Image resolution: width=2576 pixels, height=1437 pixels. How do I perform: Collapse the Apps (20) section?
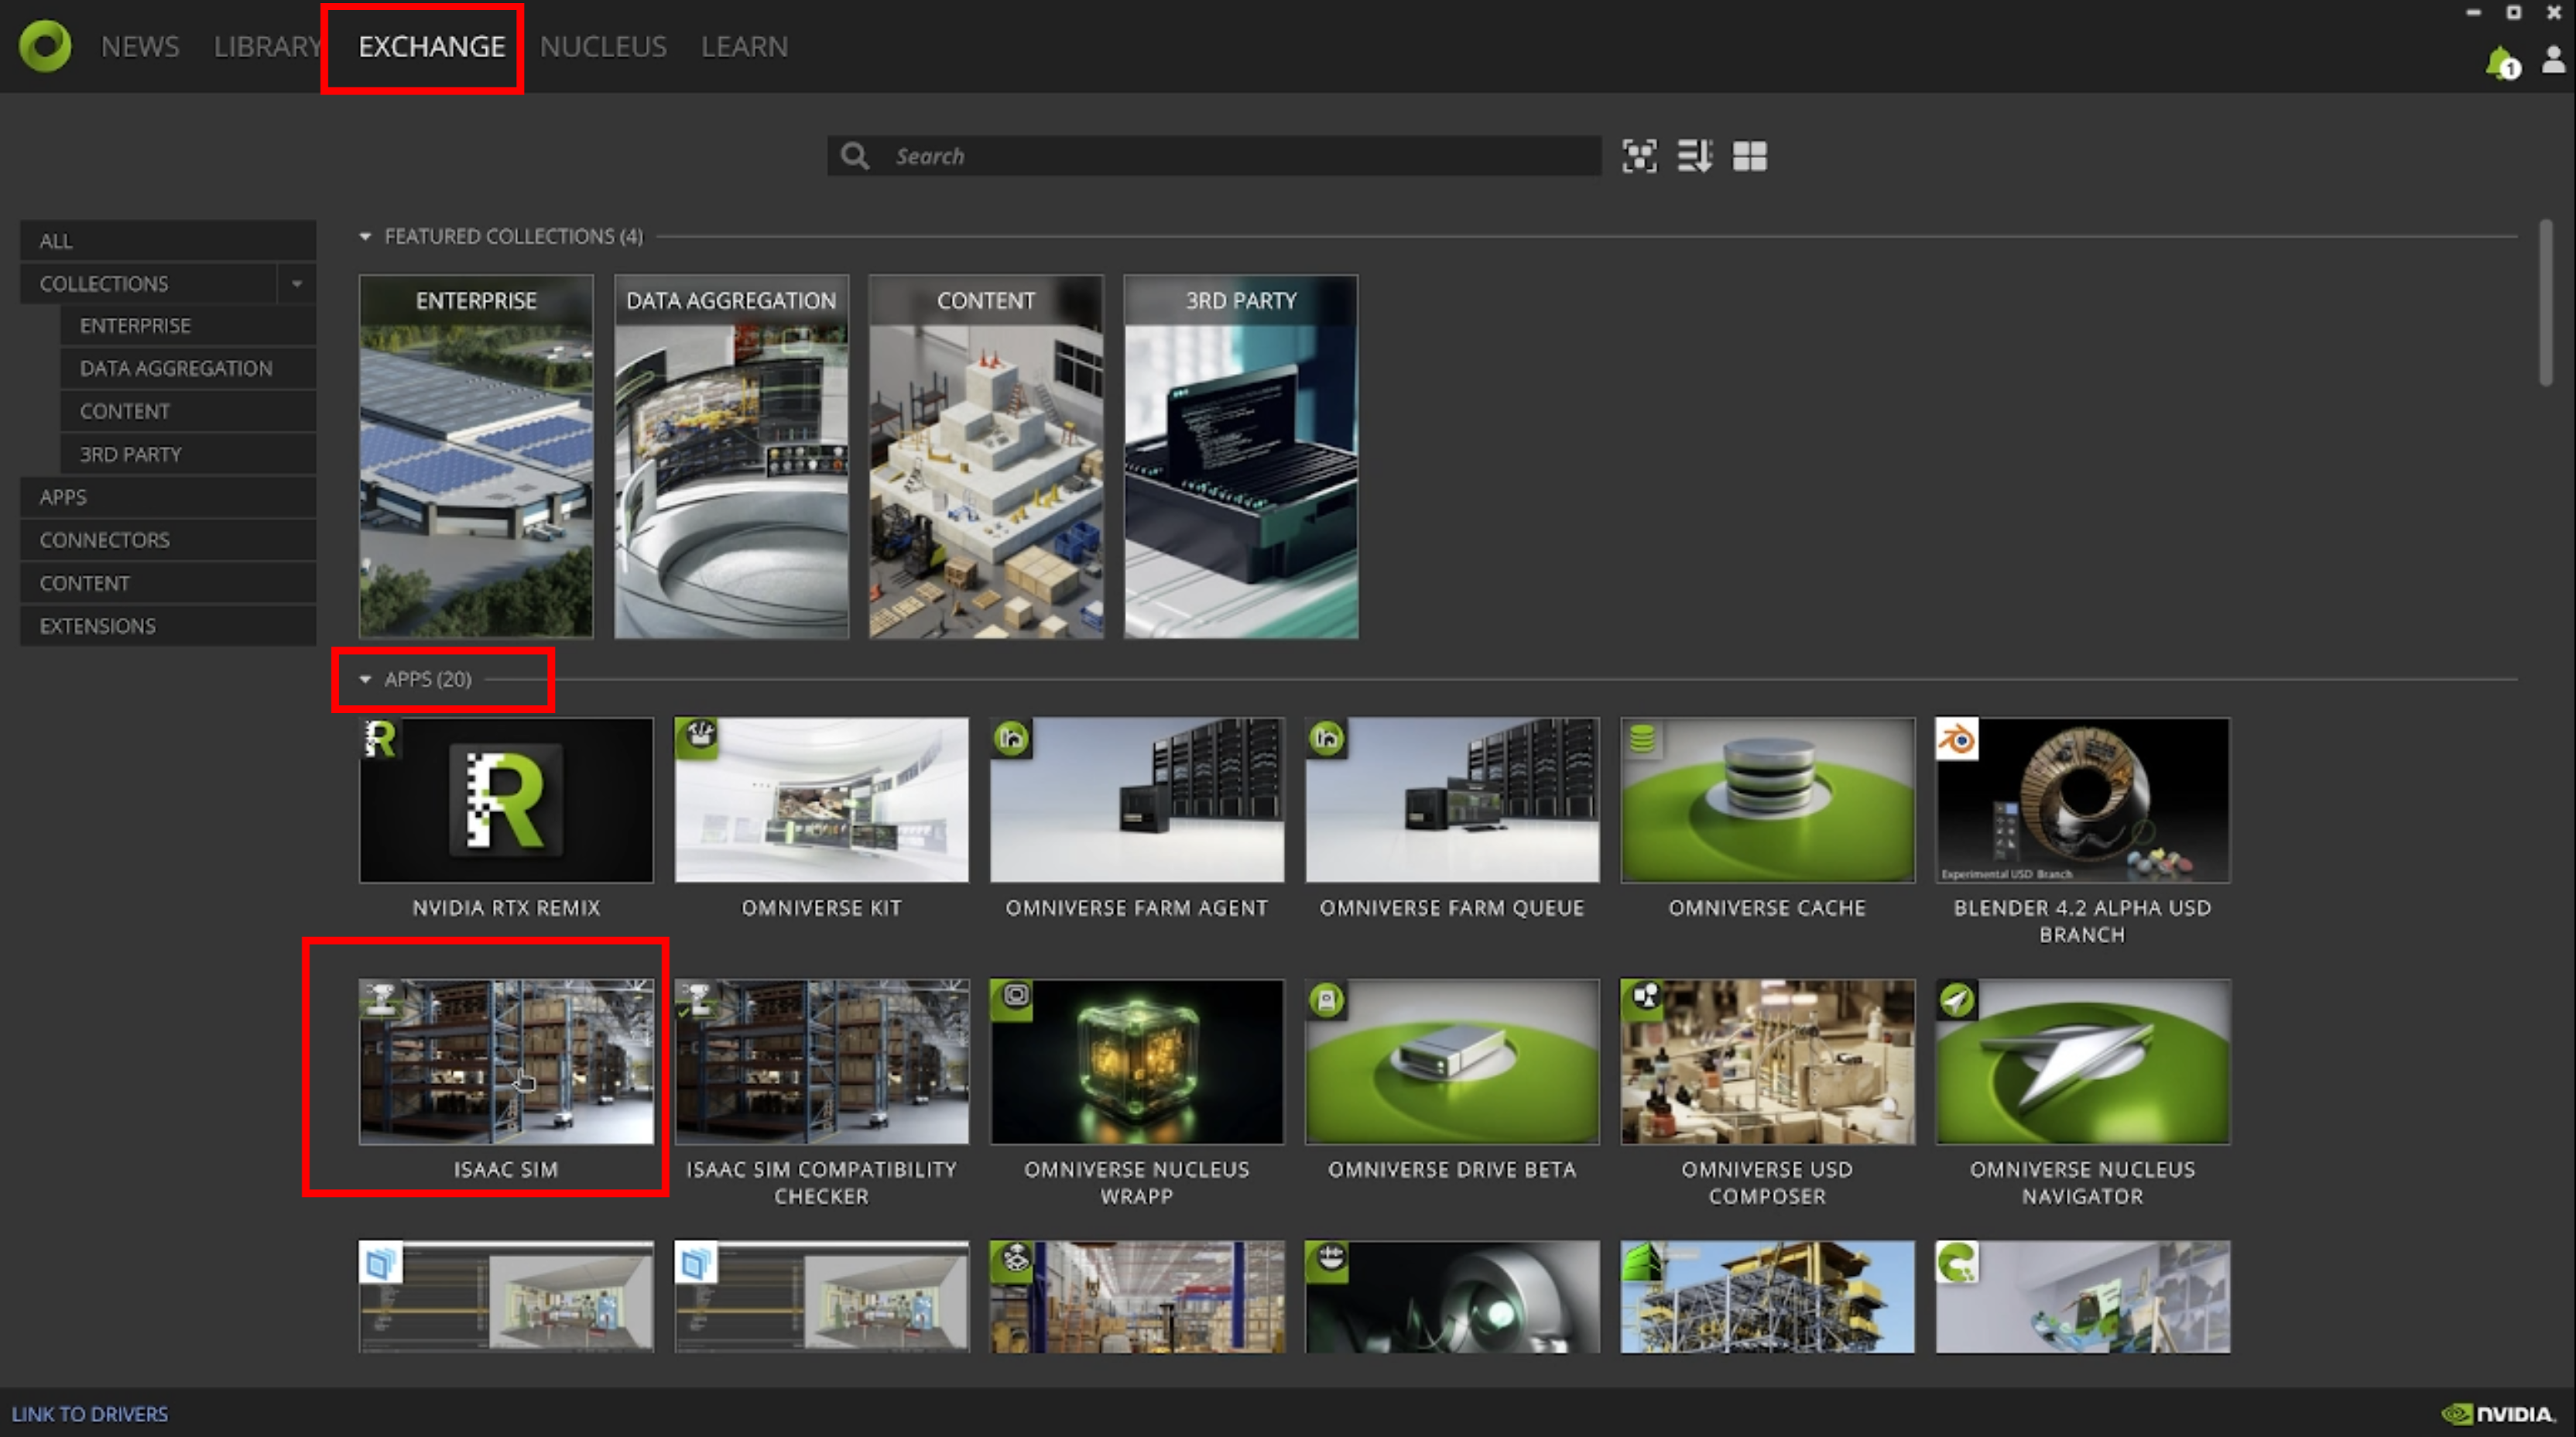point(365,680)
